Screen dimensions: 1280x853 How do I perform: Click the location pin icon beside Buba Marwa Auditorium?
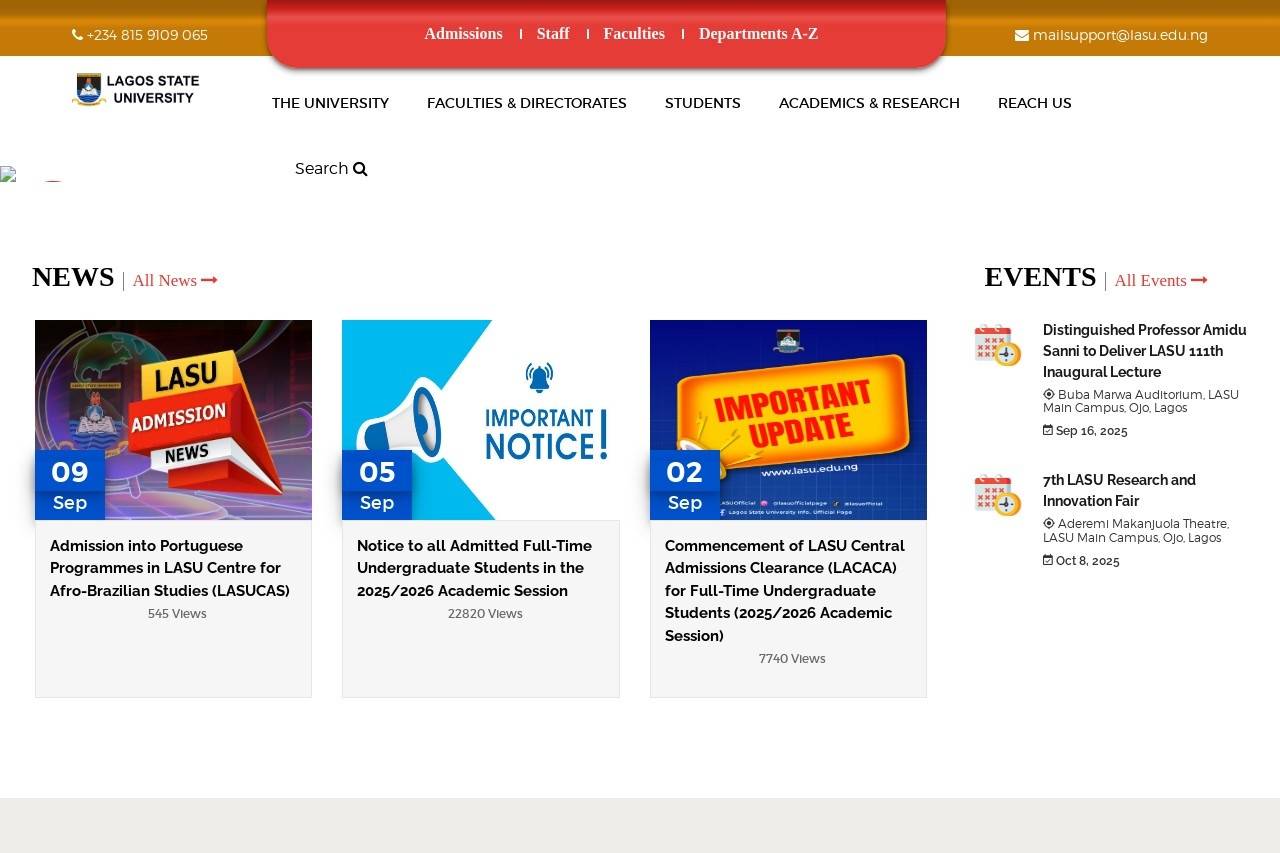1049,394
